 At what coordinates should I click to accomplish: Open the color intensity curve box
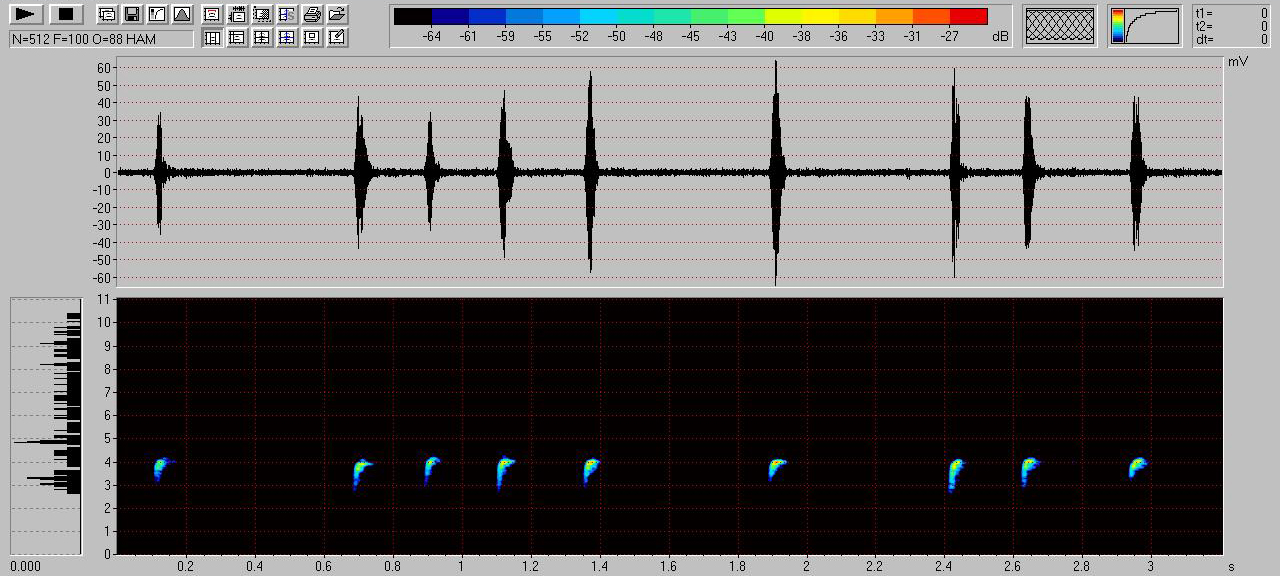[1145, 26]
